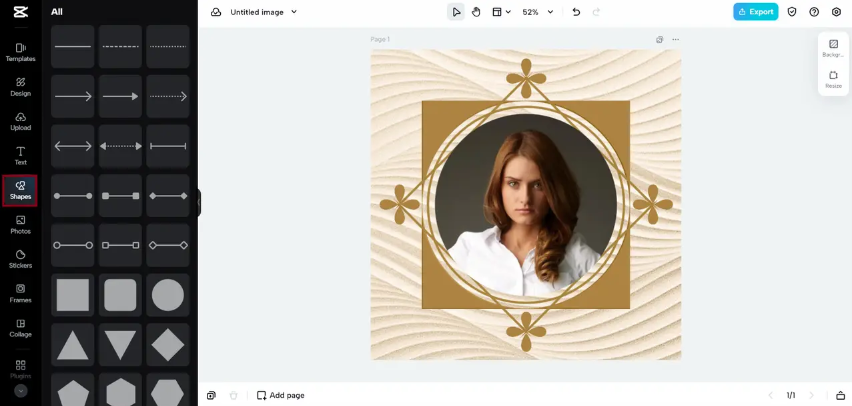This screenshot has width=852, height=406.
Task: Go to the previous page arrow
Action: coord(770,395)
